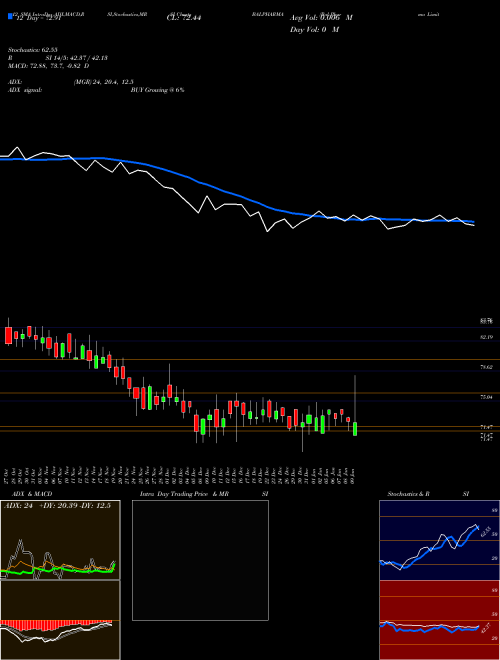This screenshot has width=500, height=660.
Task: Click the 'BUY Growing @ 6%' signal text
Action: click(157, 90)
